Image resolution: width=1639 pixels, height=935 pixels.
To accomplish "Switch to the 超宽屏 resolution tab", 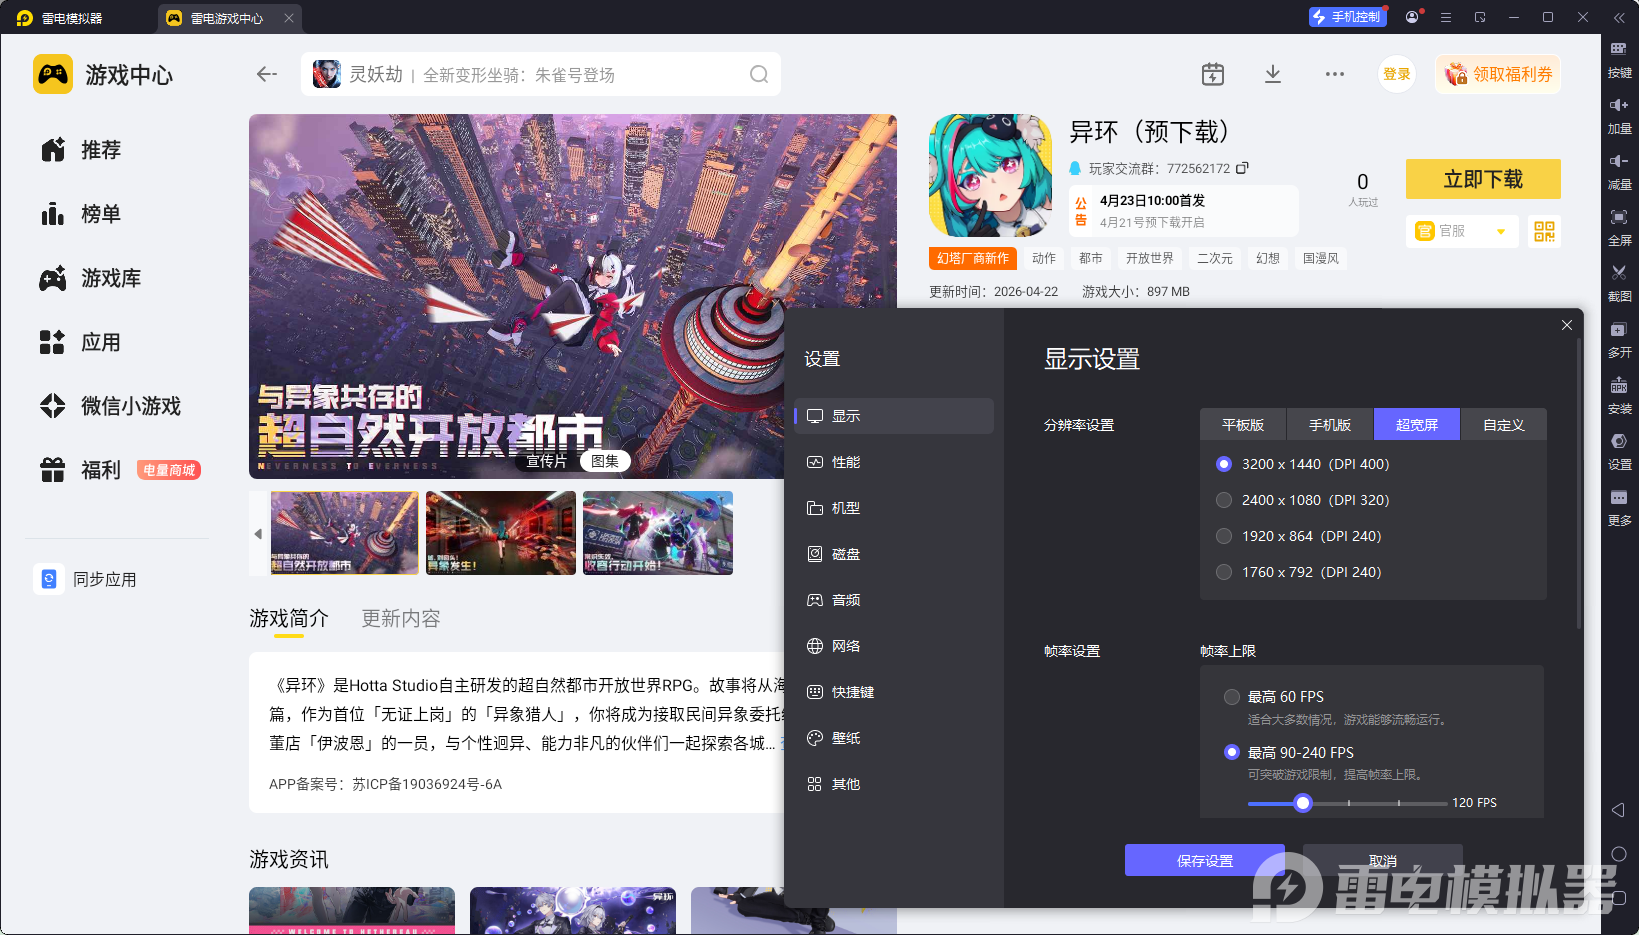I will click(x=1417, y=425).
